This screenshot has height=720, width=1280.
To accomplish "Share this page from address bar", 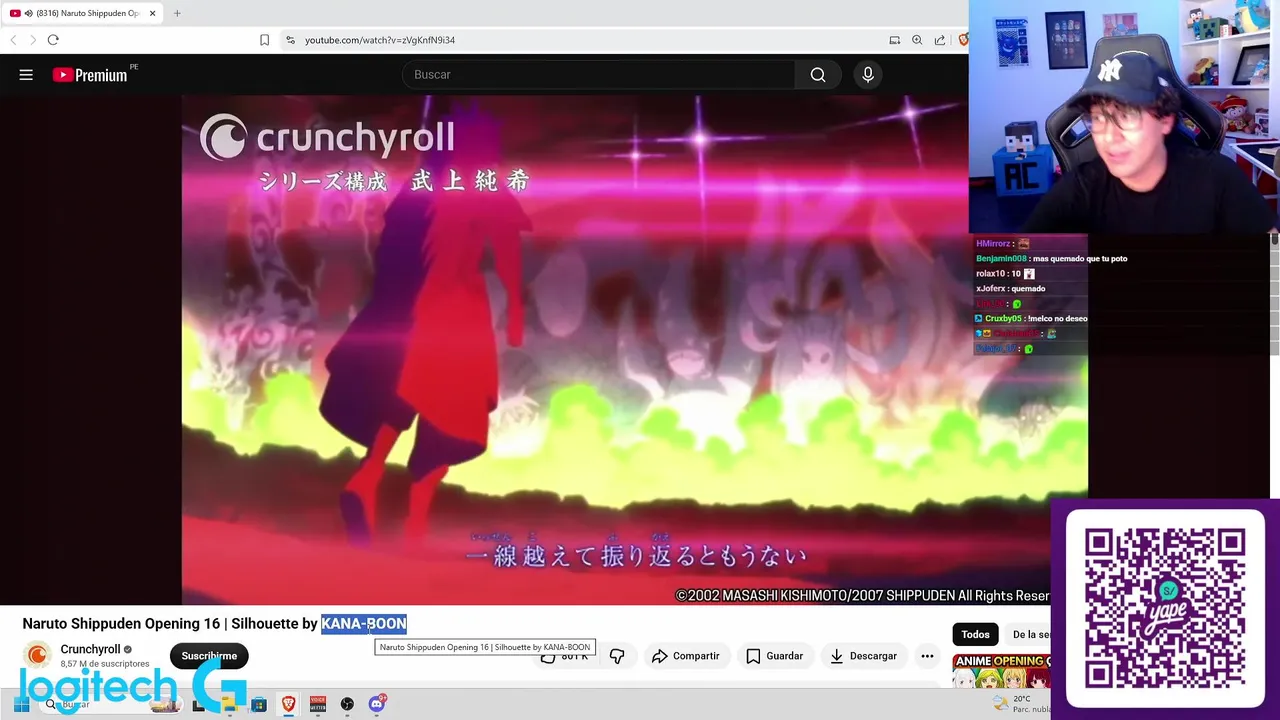I will (x=940, y=40).
